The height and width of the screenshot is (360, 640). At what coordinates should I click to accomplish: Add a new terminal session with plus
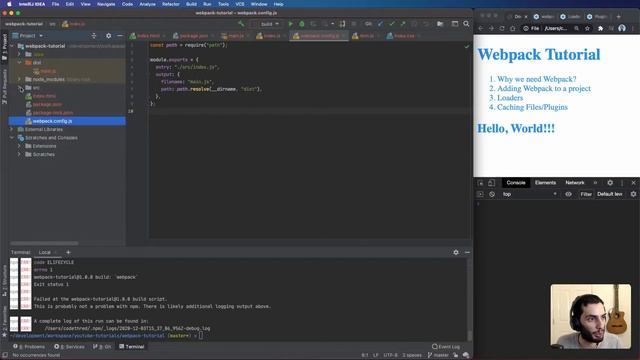pos(68,252)
